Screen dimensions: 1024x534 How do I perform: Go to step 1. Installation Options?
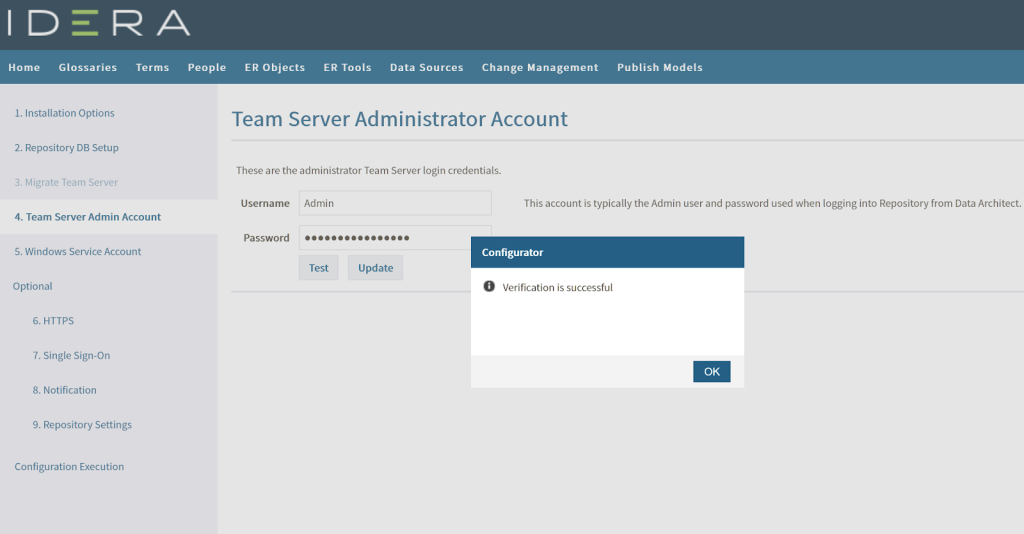pos(64,113)
